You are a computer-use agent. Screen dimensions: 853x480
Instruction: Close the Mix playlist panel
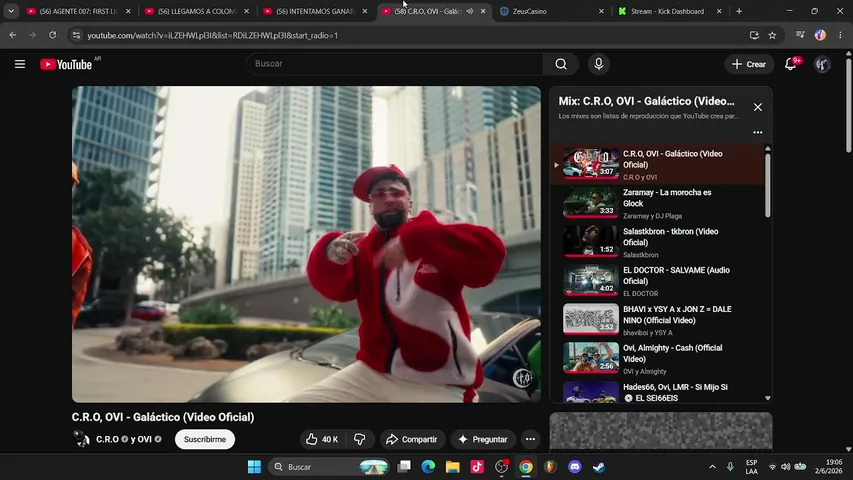[x=757, y=107]
